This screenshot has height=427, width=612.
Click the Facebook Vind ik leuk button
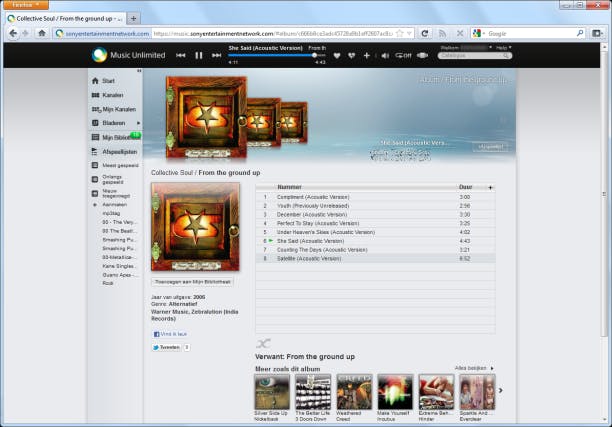170,334
